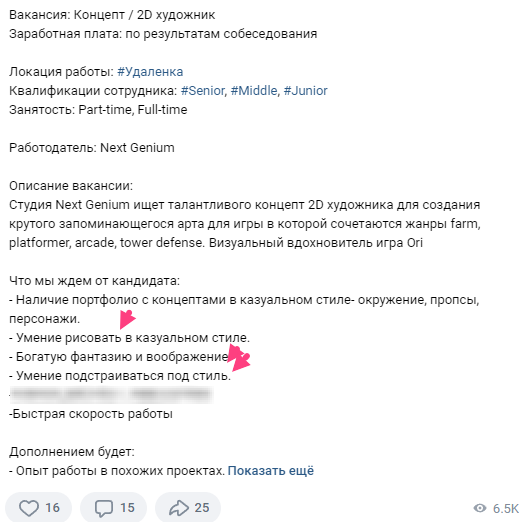Click the 'Вакансия: Концепт / 2D художник' line

(x=112, y=15)
